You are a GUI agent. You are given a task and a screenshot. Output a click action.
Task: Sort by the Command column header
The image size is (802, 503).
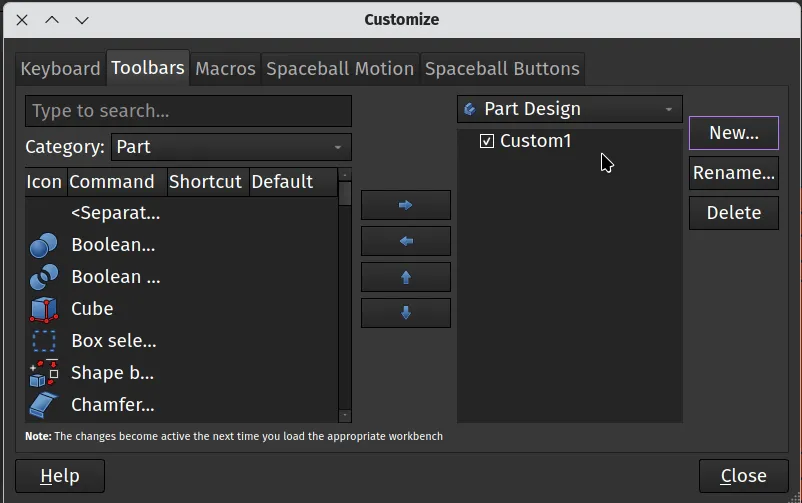[117, 182]
